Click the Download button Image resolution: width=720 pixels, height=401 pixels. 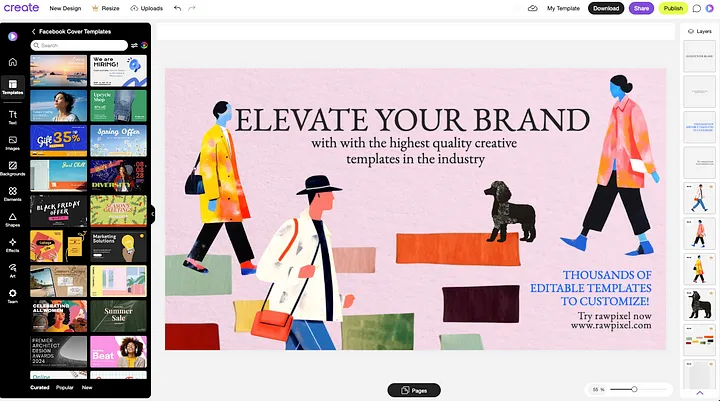tap(604, 8)
